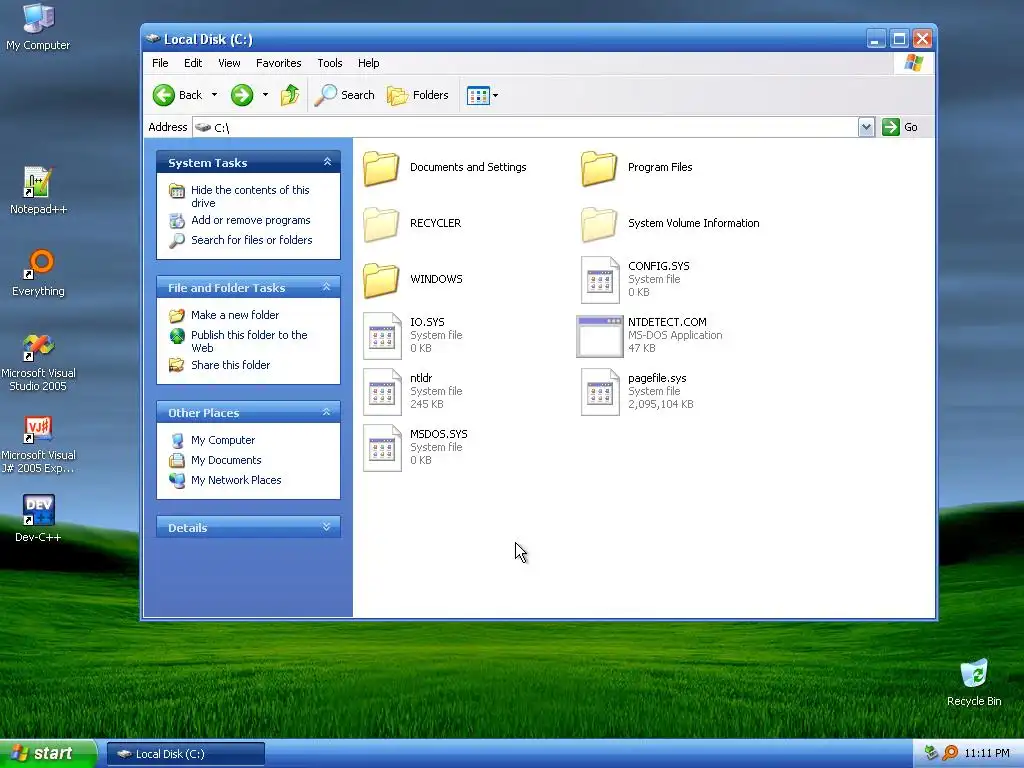Collapse the System Tasks panel

click(x=327, y=162)
